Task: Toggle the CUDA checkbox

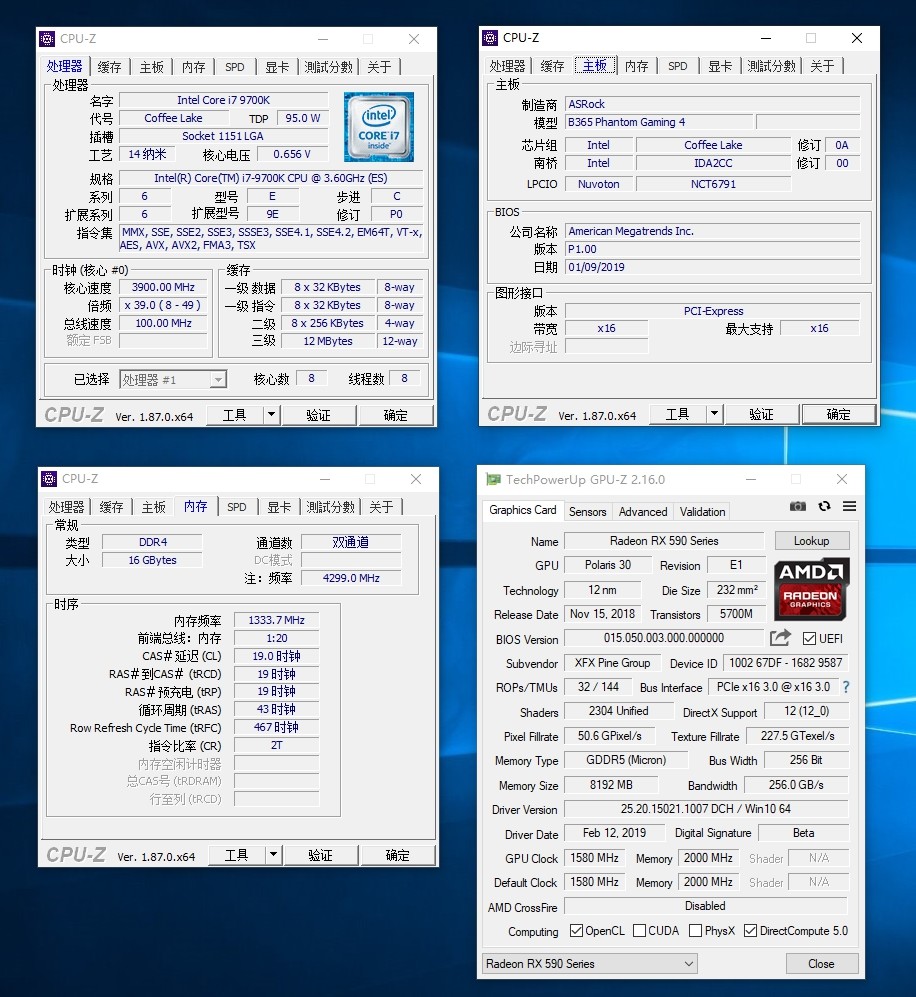Action: point(639,930)
